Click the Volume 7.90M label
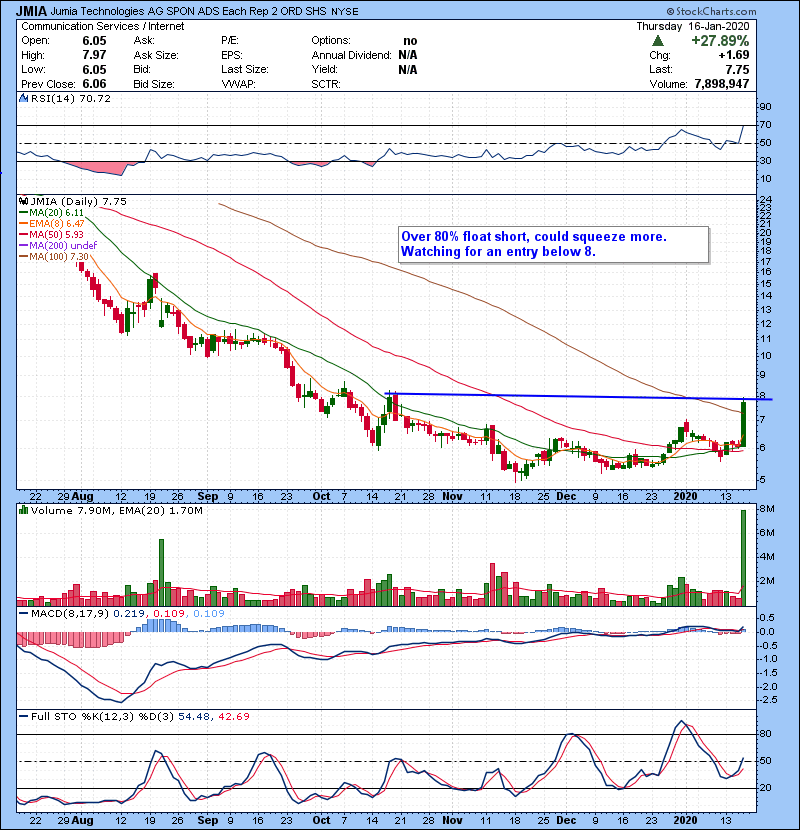The height and width of the screenshot is (830, 800). click(x=70, y=511)
